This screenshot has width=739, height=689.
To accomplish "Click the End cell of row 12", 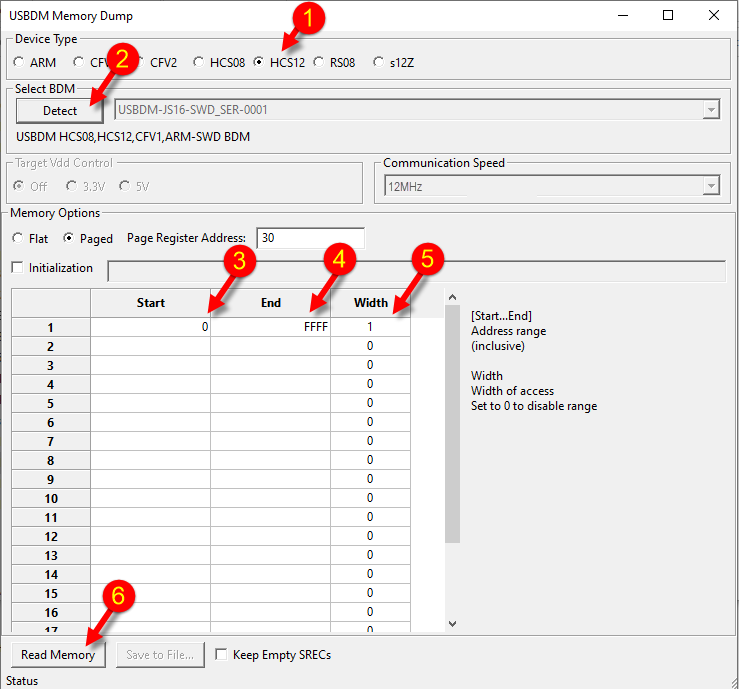I will tap(271, 536).
